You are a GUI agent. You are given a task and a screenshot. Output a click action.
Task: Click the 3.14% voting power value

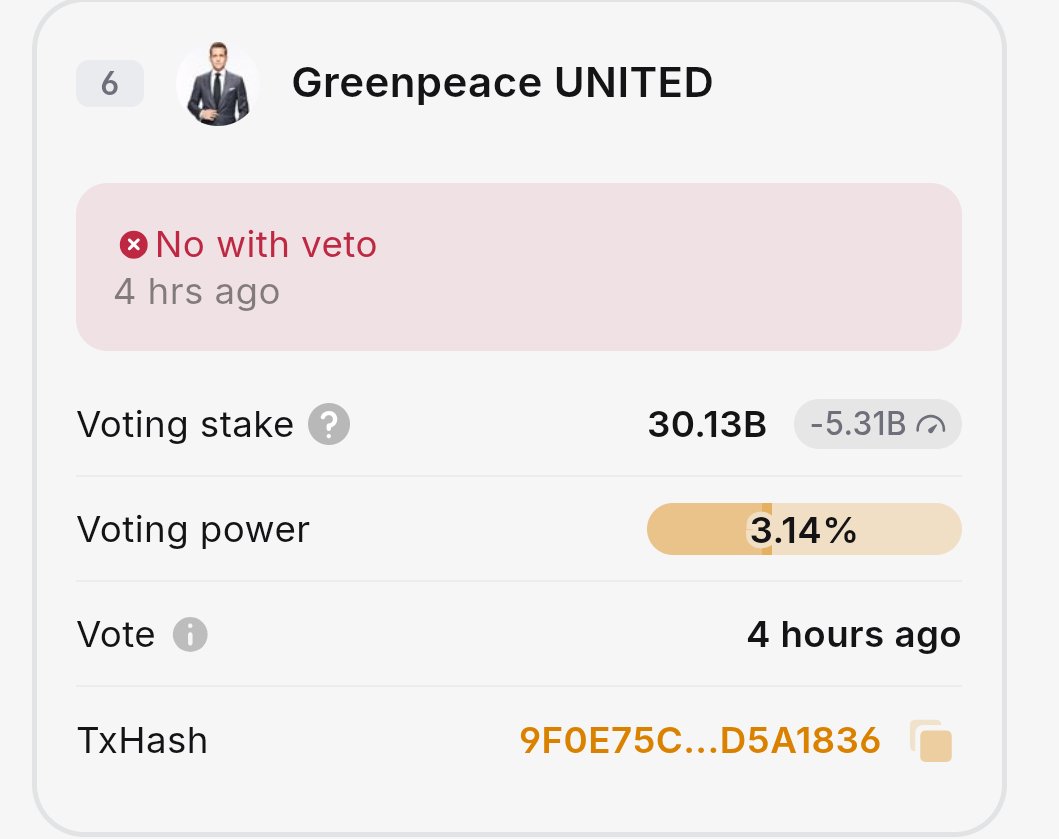pyautogui.click(x=804, y=530)
